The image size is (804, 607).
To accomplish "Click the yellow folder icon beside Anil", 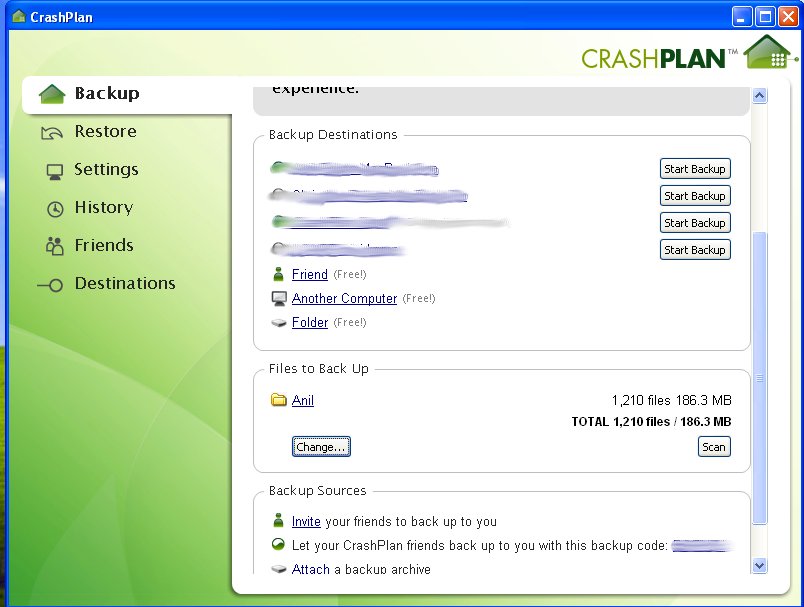I will (278, 399).
